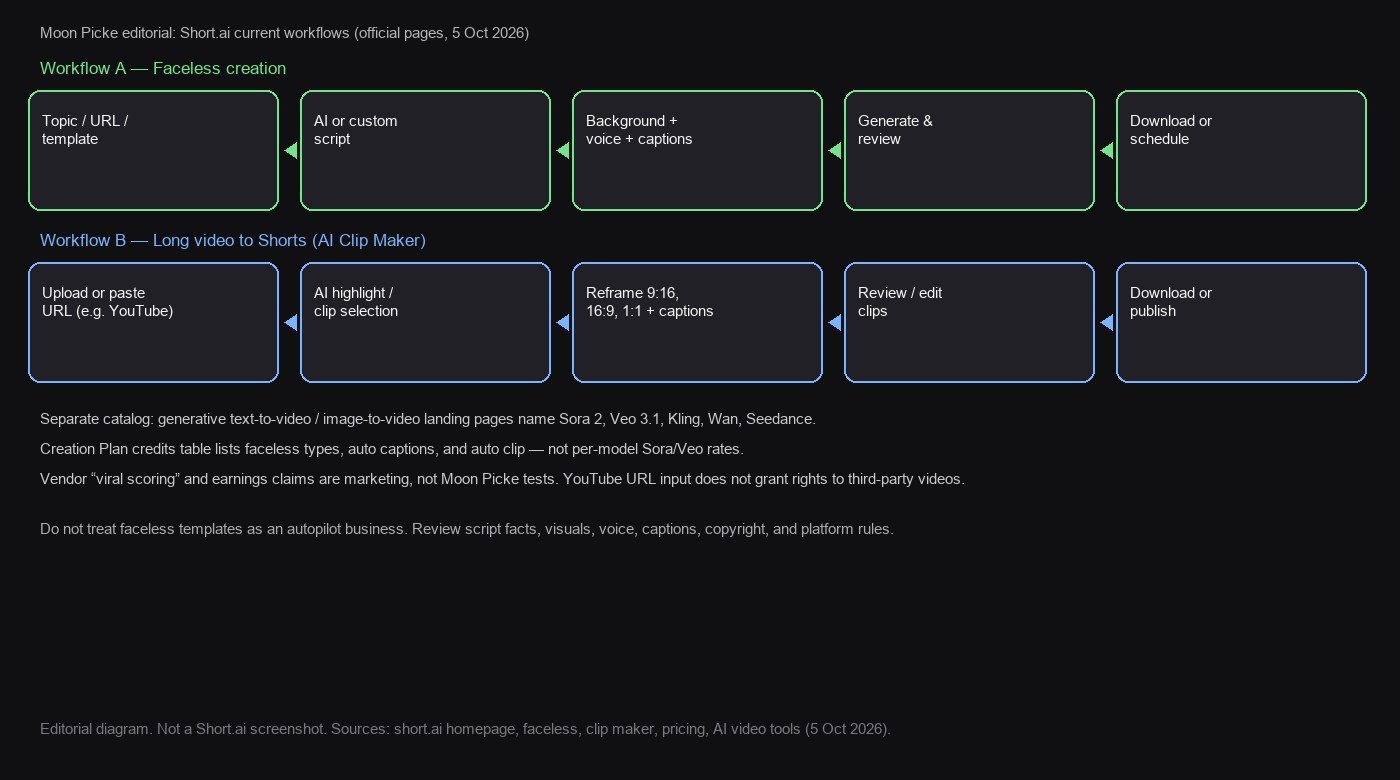The image size is (1400, 780).
Task: Select the "Workflow B — Long video to Shorts" heading
Action: 233,241
